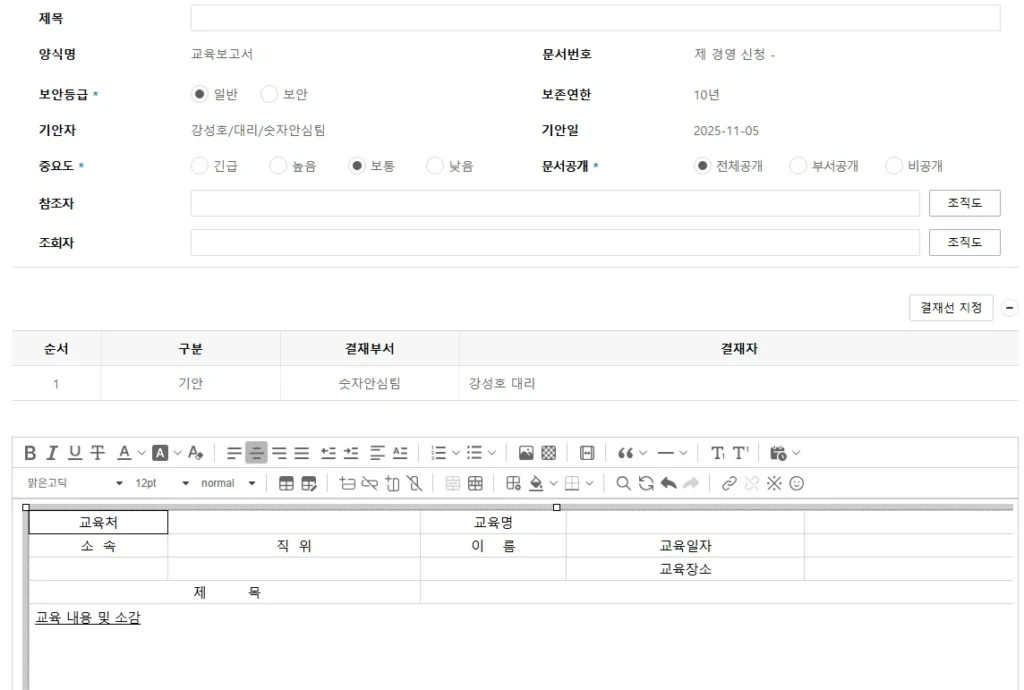Open the emoji smiley picker
This screenshot has width=1024, height=690.
[797, 483]
